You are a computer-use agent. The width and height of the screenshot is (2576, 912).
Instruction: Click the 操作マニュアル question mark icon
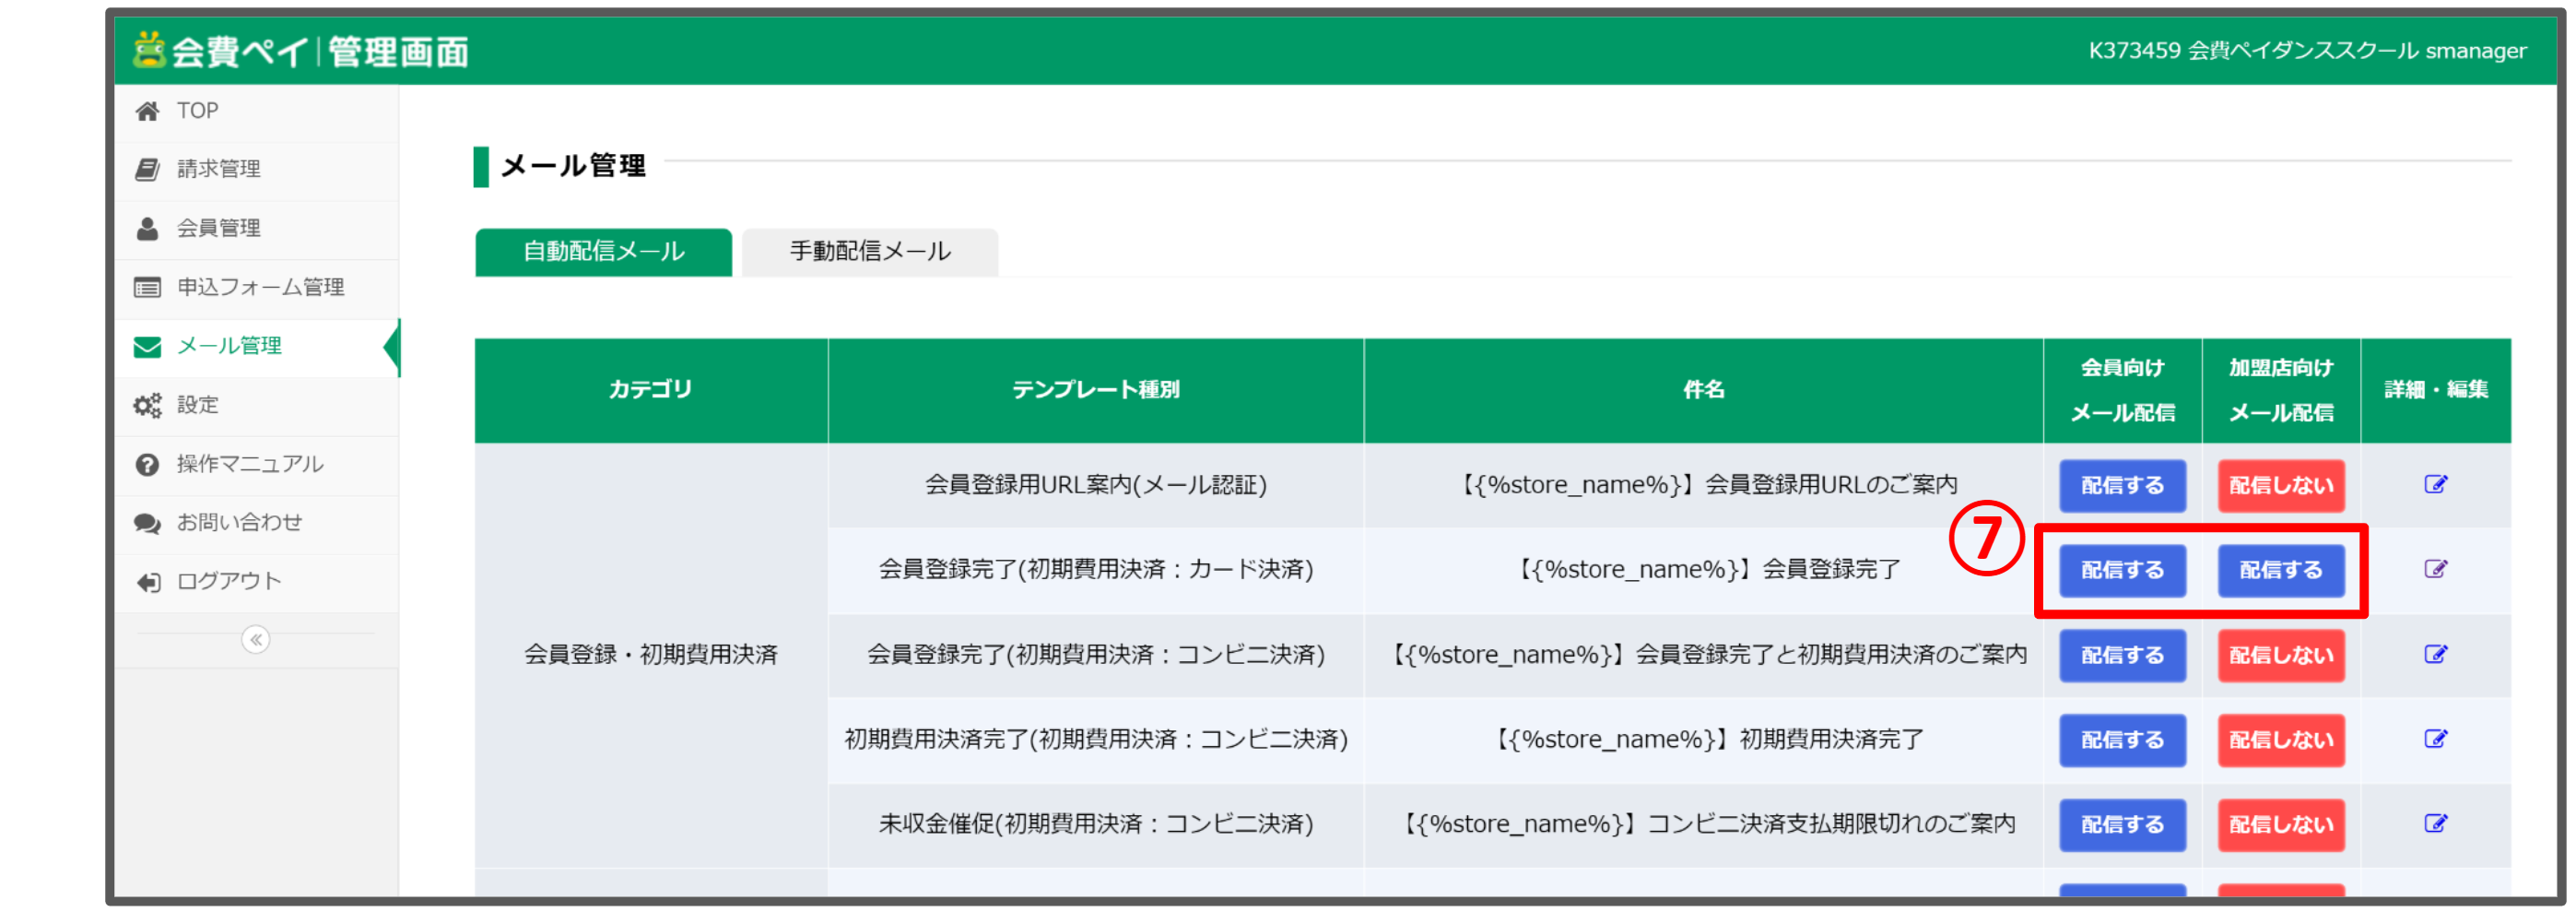(x=146, y=464)
